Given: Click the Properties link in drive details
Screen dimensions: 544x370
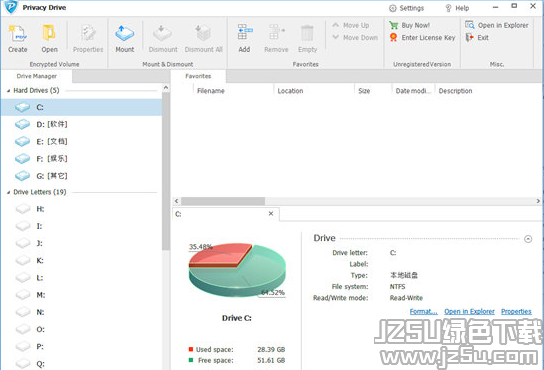Looking at the screenshot, I should point(516,311).
